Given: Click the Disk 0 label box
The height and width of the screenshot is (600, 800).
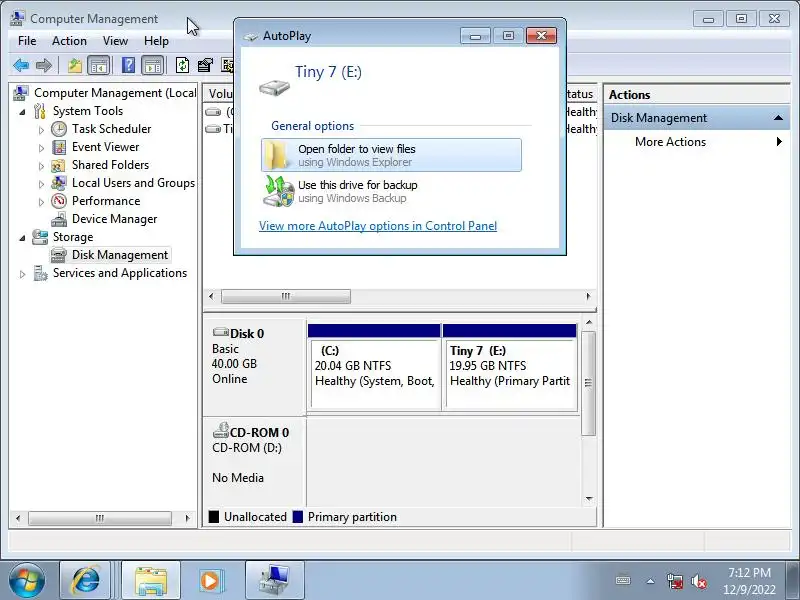Looking at the screenshot, I should pos(255,365).
